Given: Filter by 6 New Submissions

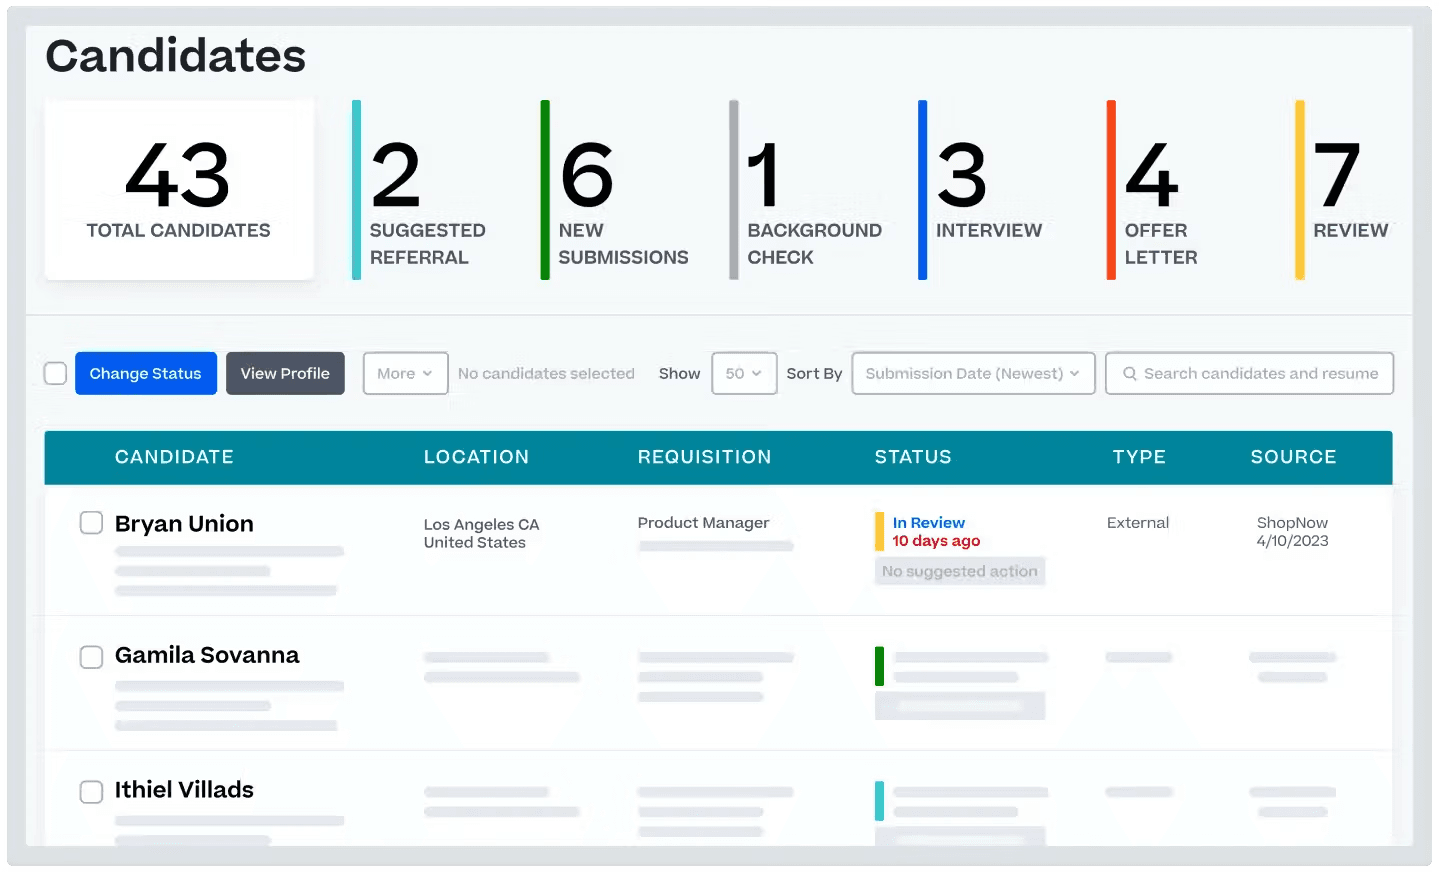Looking at the screenshot, I should (616, 190).
